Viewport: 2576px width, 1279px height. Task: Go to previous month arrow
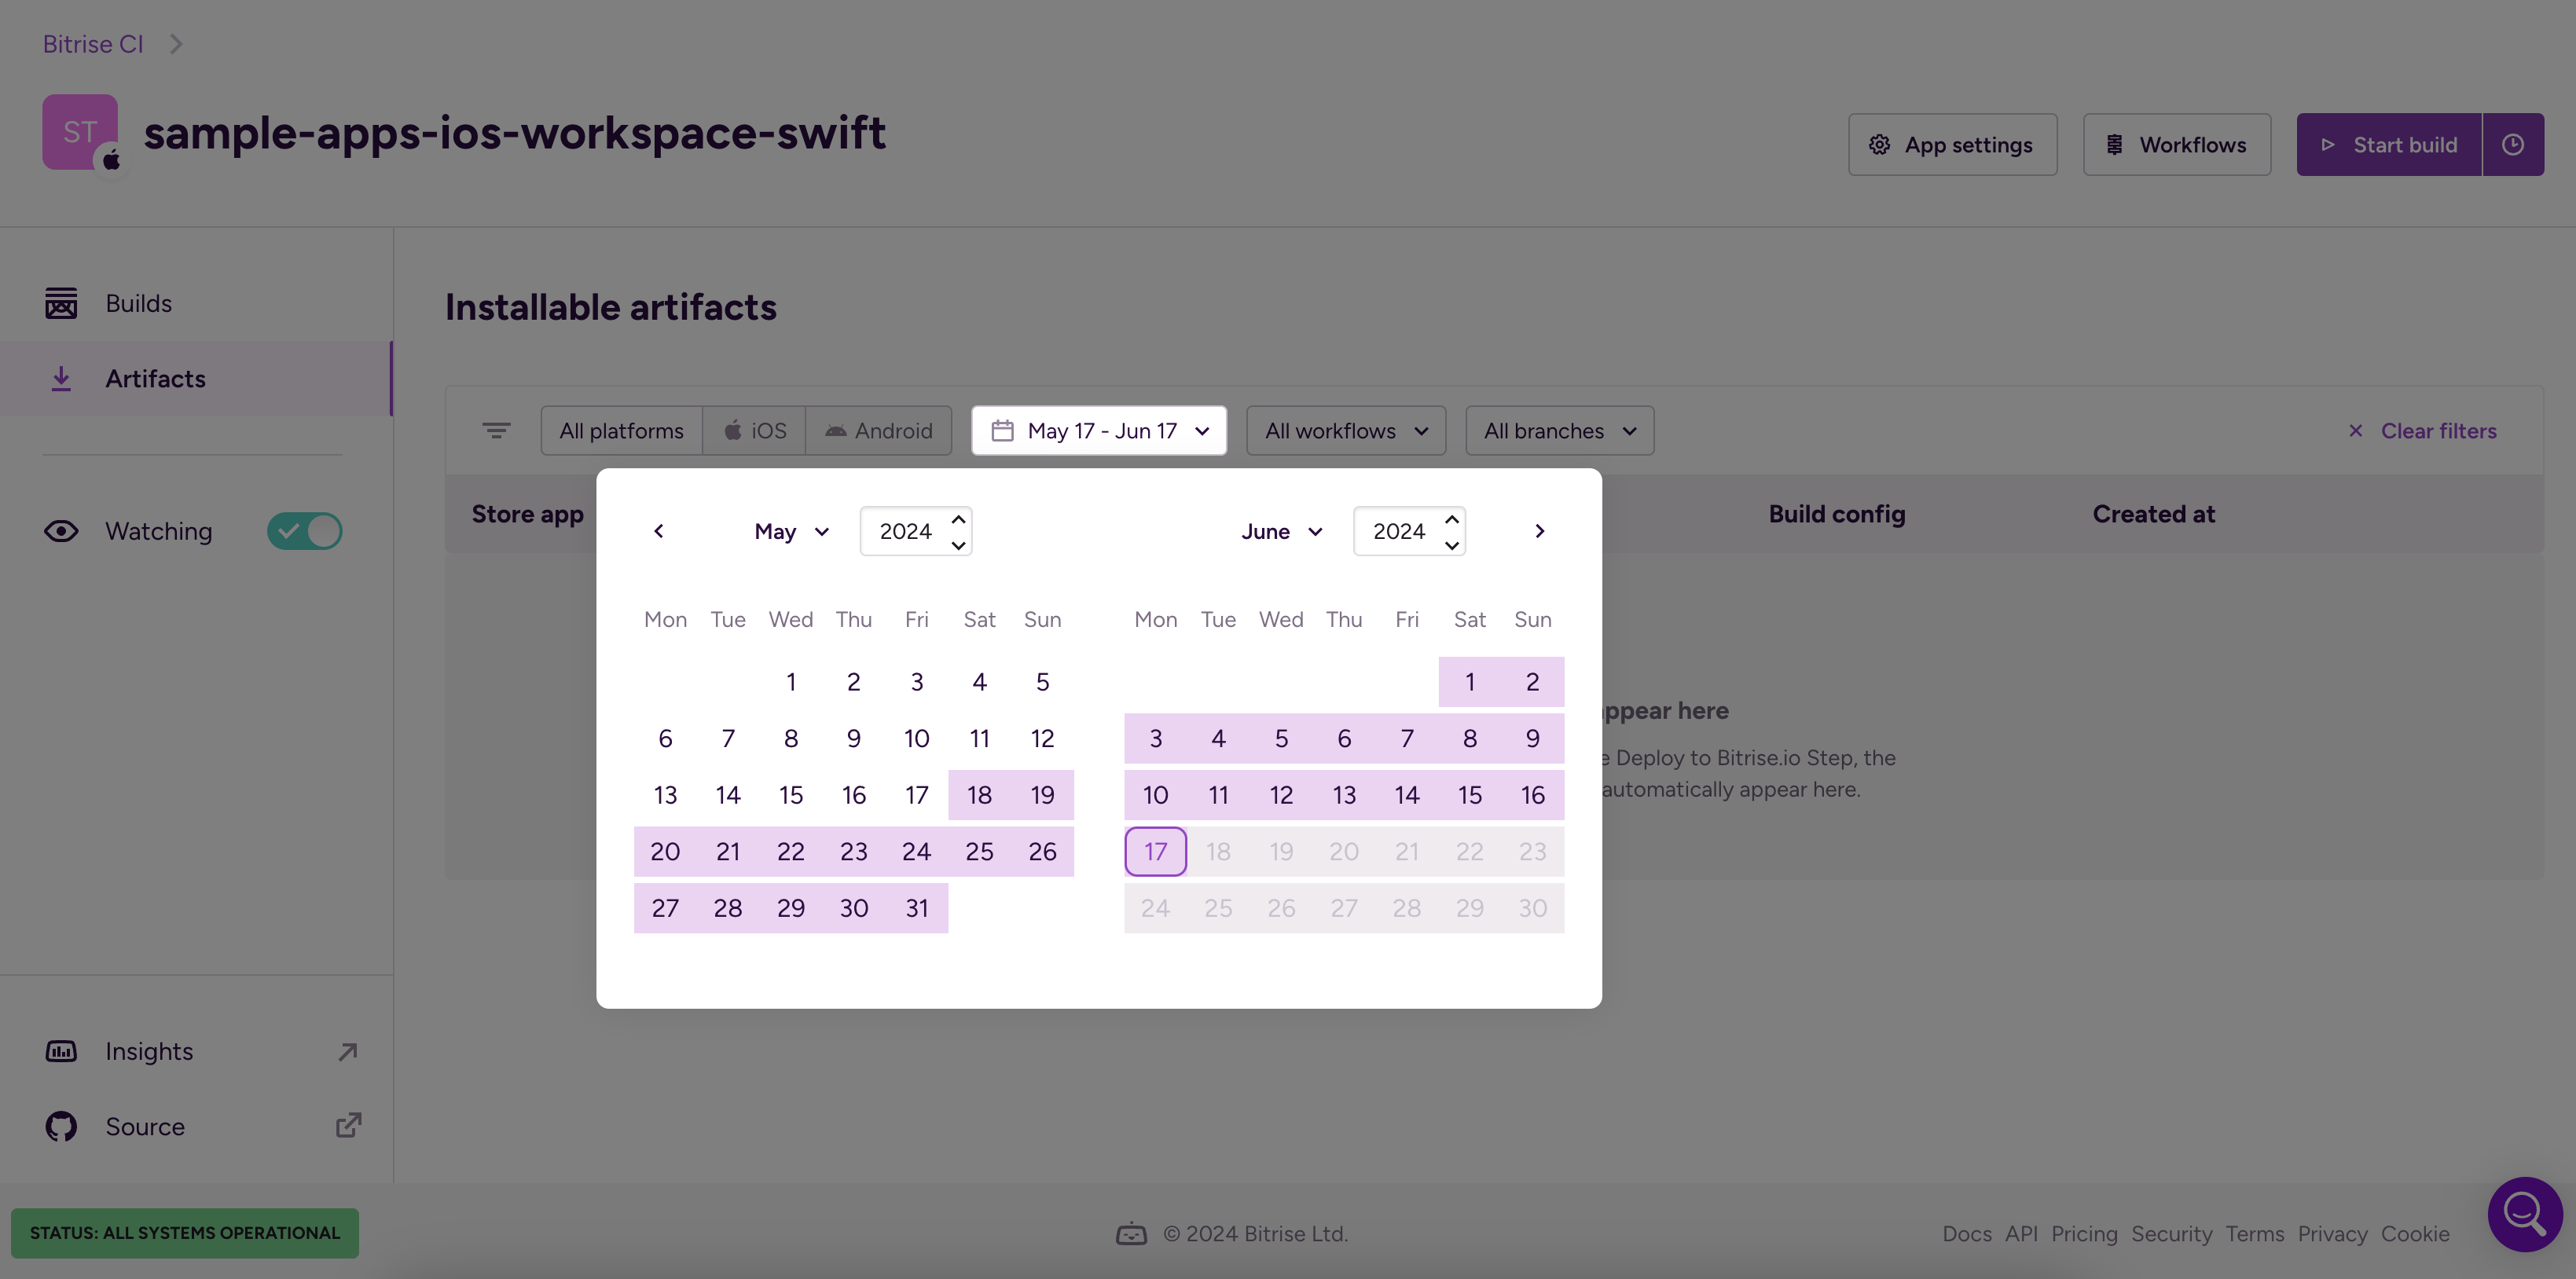coord(658,531)
